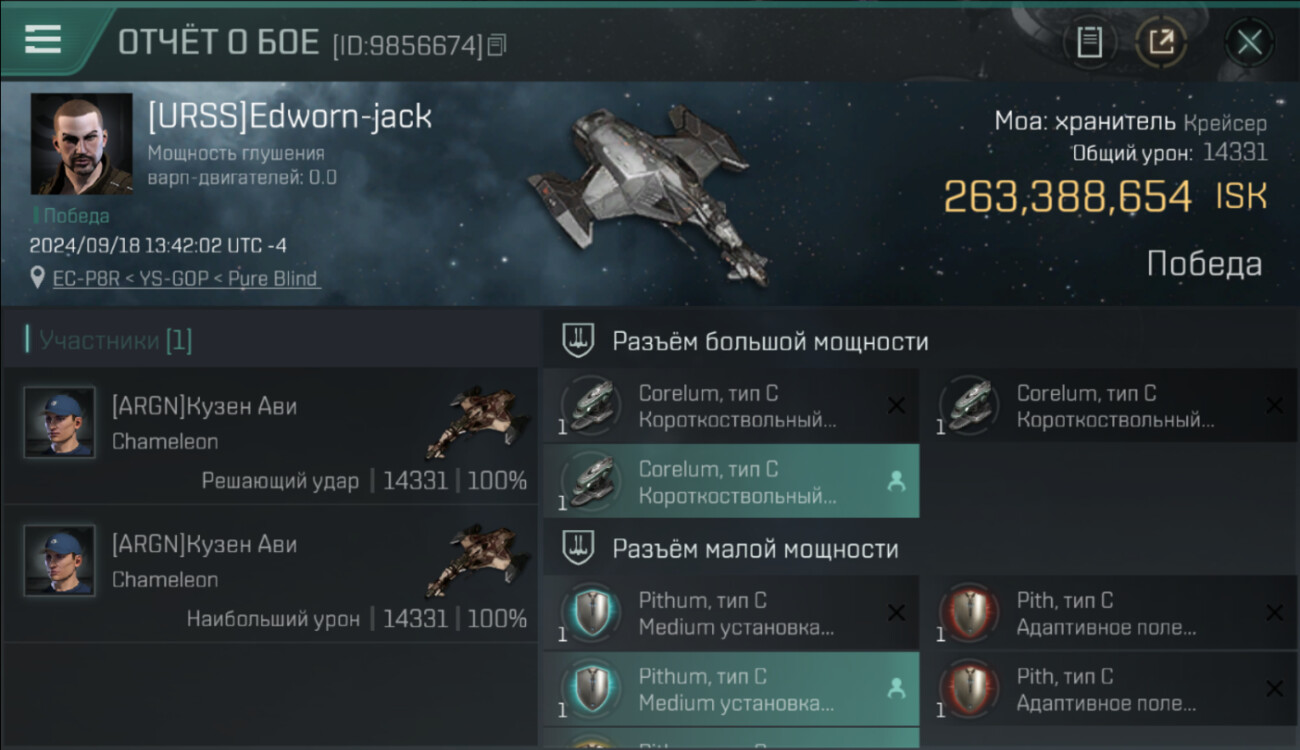Screen dimensions: 1300x750
Task: Open Кузен Ави portrait in Наибольший урон row
Action: (x=60, y=561)
